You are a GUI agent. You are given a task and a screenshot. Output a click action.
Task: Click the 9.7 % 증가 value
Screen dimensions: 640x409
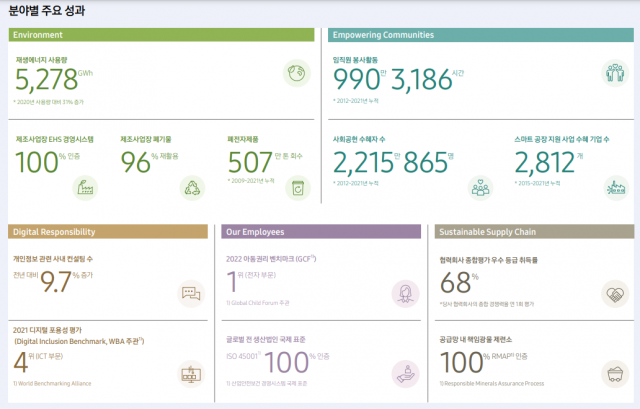67,282
